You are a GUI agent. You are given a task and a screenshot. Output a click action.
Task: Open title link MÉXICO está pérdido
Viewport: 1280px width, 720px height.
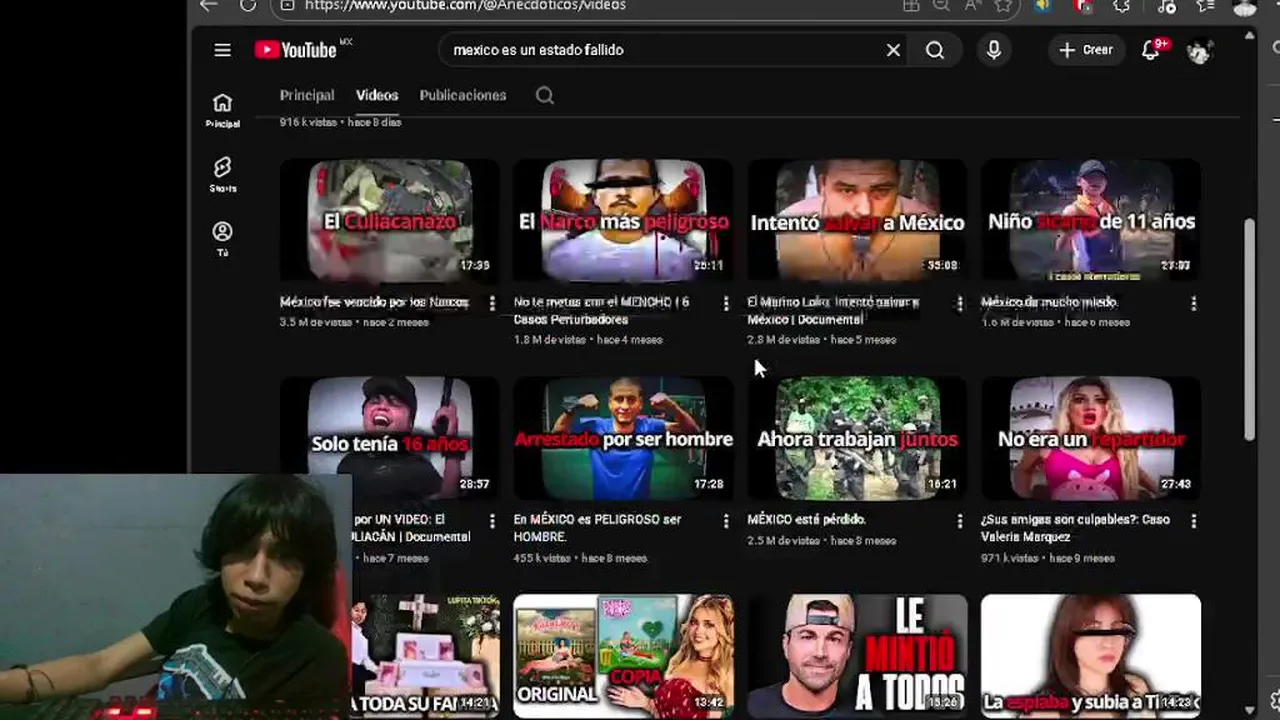pyautogui.click(x=806, y=520)
